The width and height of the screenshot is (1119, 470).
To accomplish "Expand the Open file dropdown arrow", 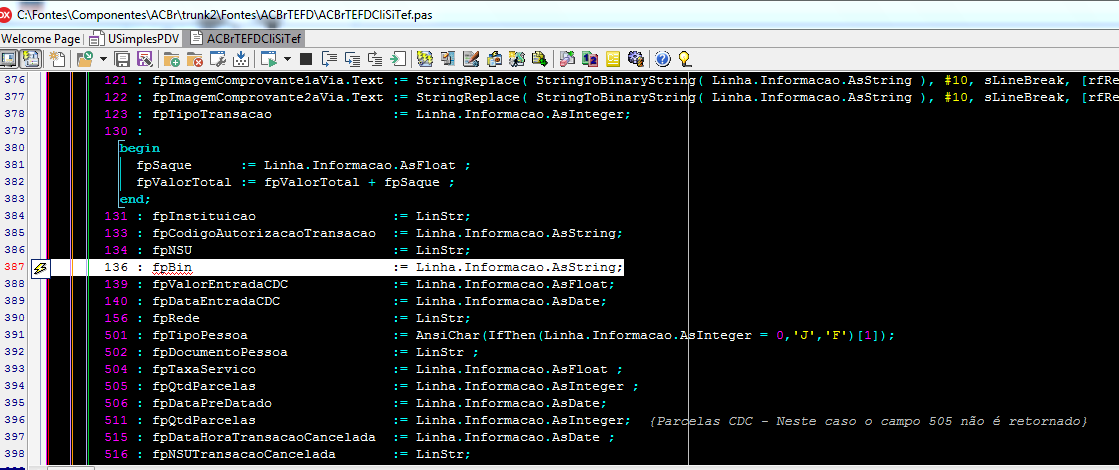I will pyautogui.click(x=103, y=58).
